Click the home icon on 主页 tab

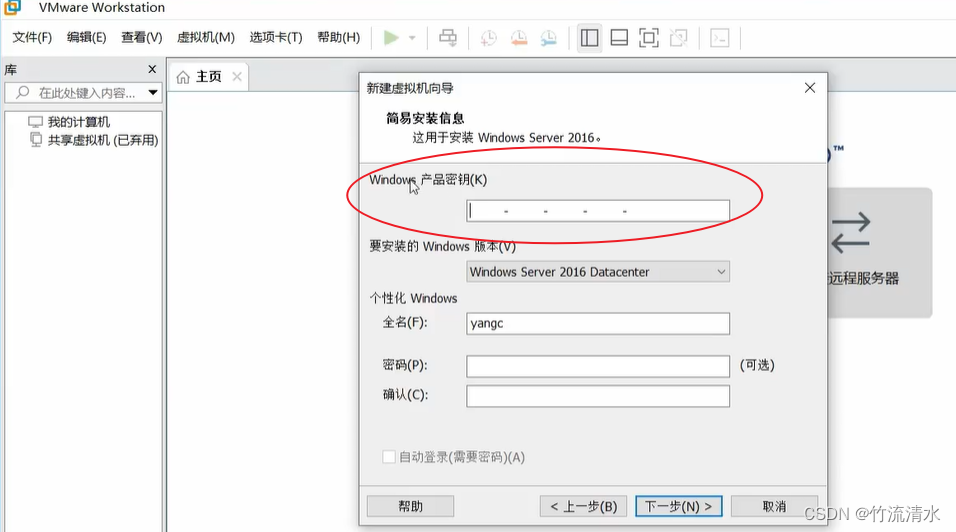click(183, 77)
